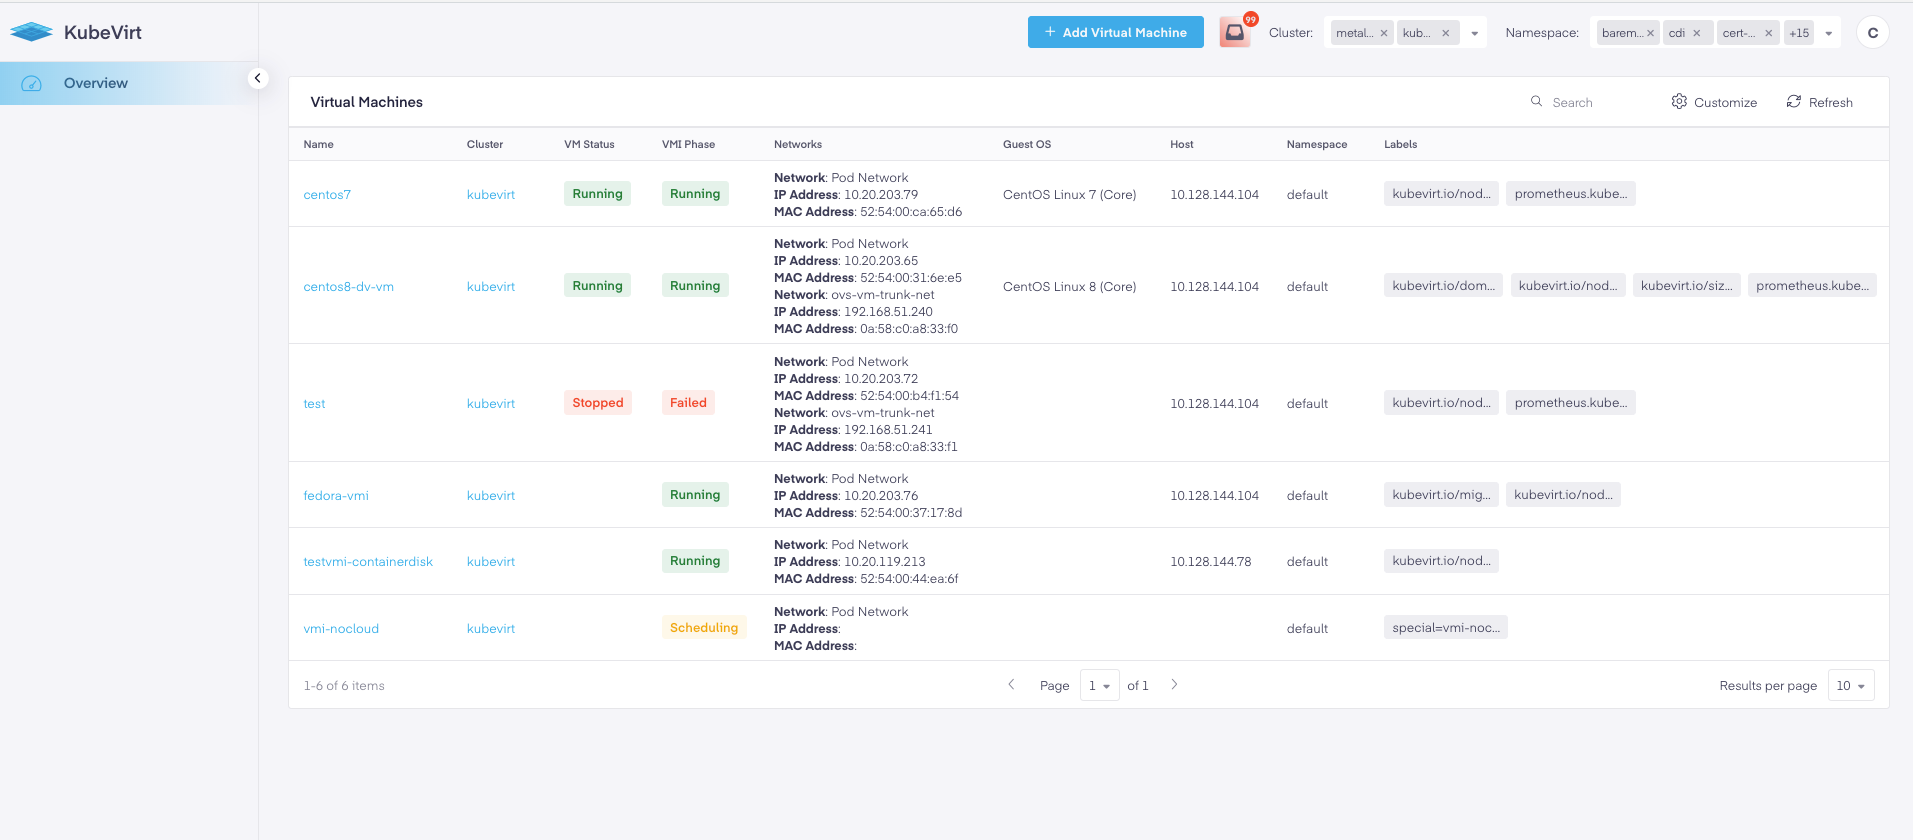
Task: Open the fedora-vmi virtual machine
Action: pyautogui.click(x=336, y=495)
